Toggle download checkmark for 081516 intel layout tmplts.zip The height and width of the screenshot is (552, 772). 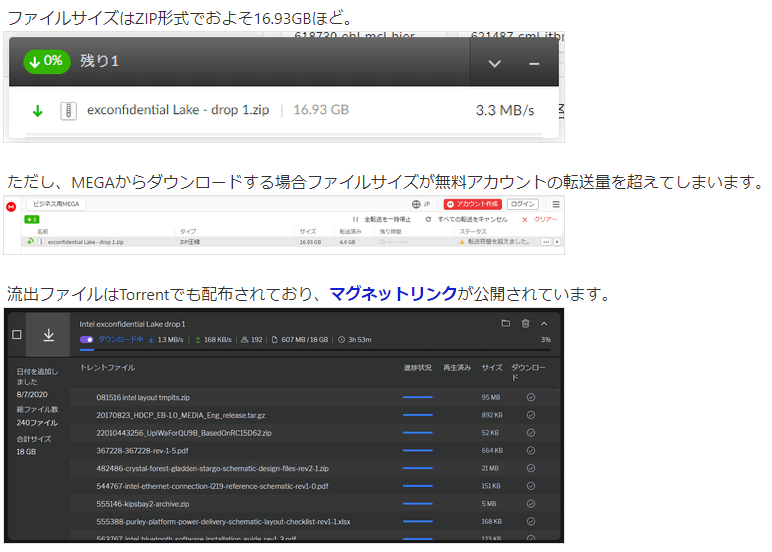531,397
